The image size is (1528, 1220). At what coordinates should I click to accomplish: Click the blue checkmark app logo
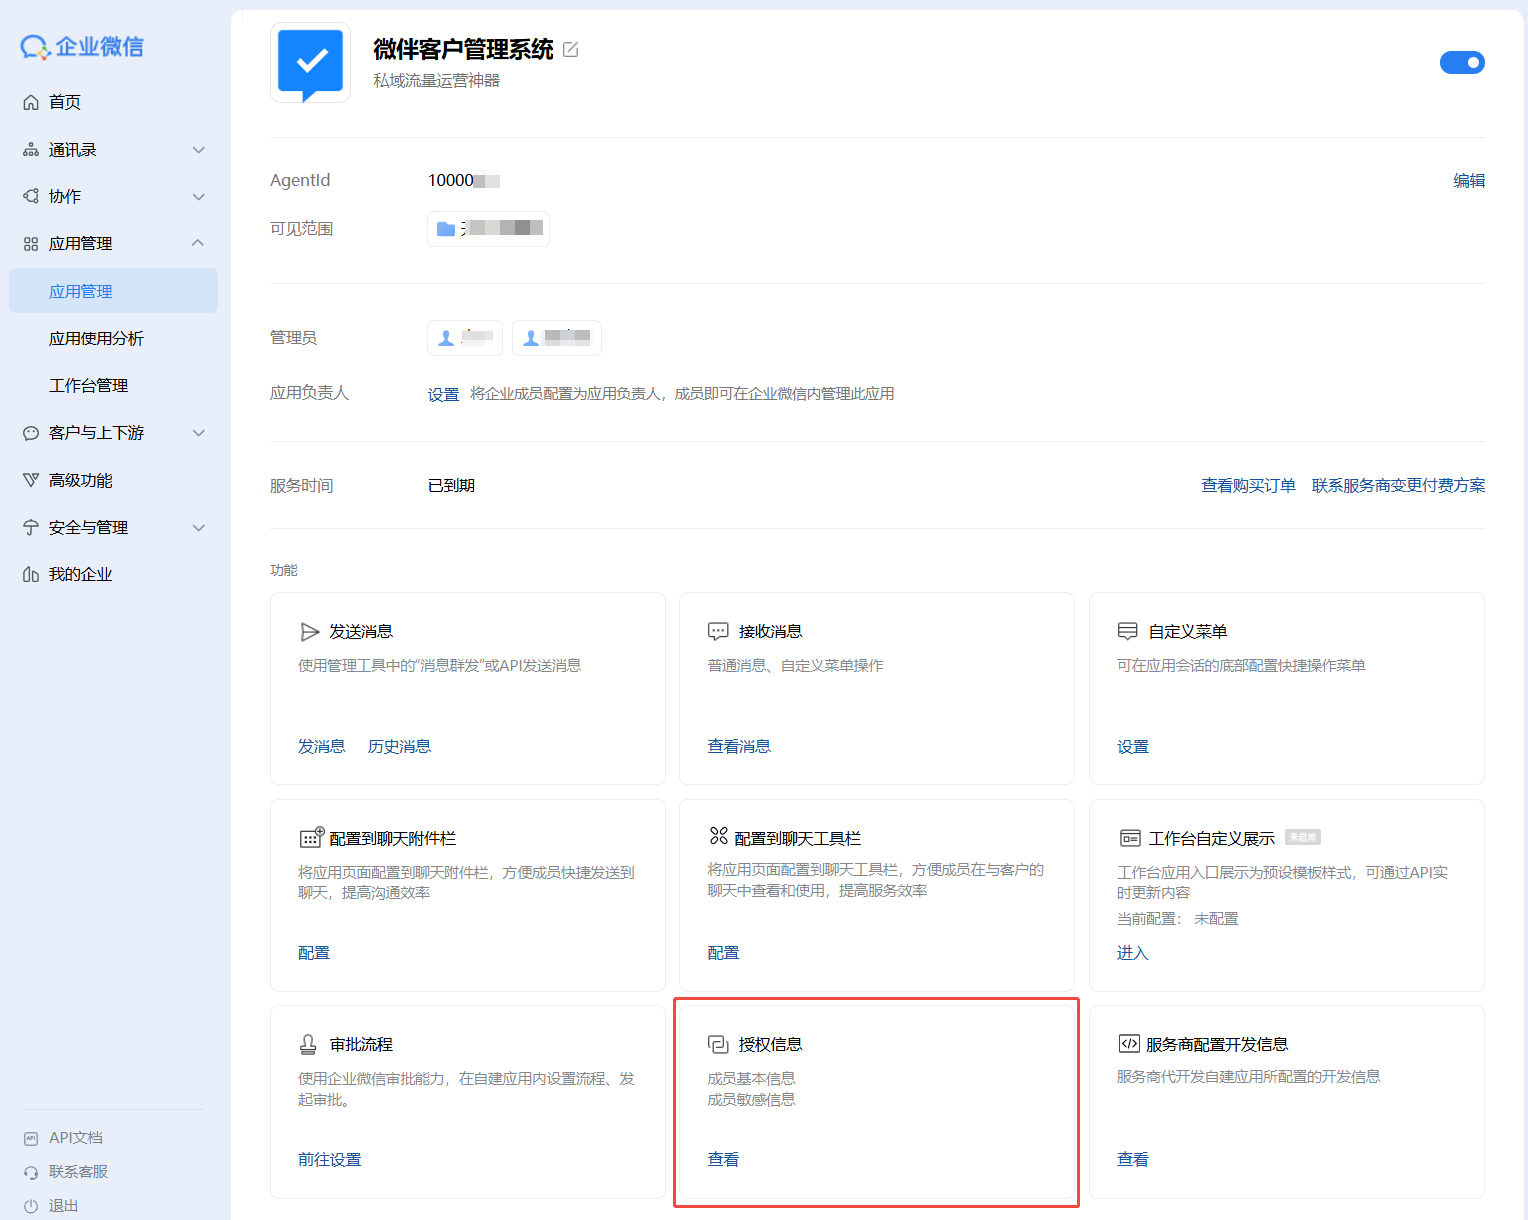pos(311,63)
